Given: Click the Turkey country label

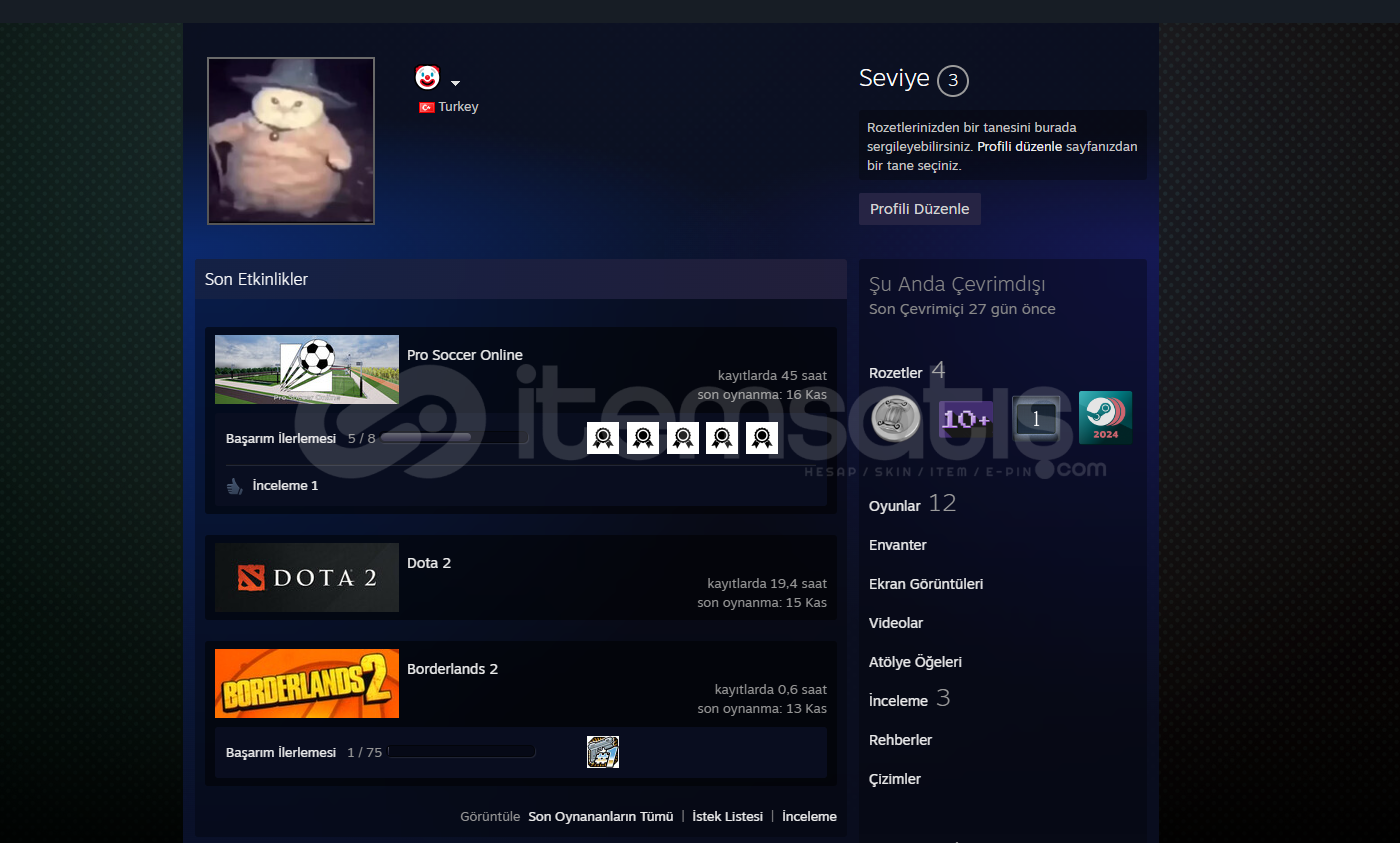Looking at the screenshot, I should pos(458,107).
